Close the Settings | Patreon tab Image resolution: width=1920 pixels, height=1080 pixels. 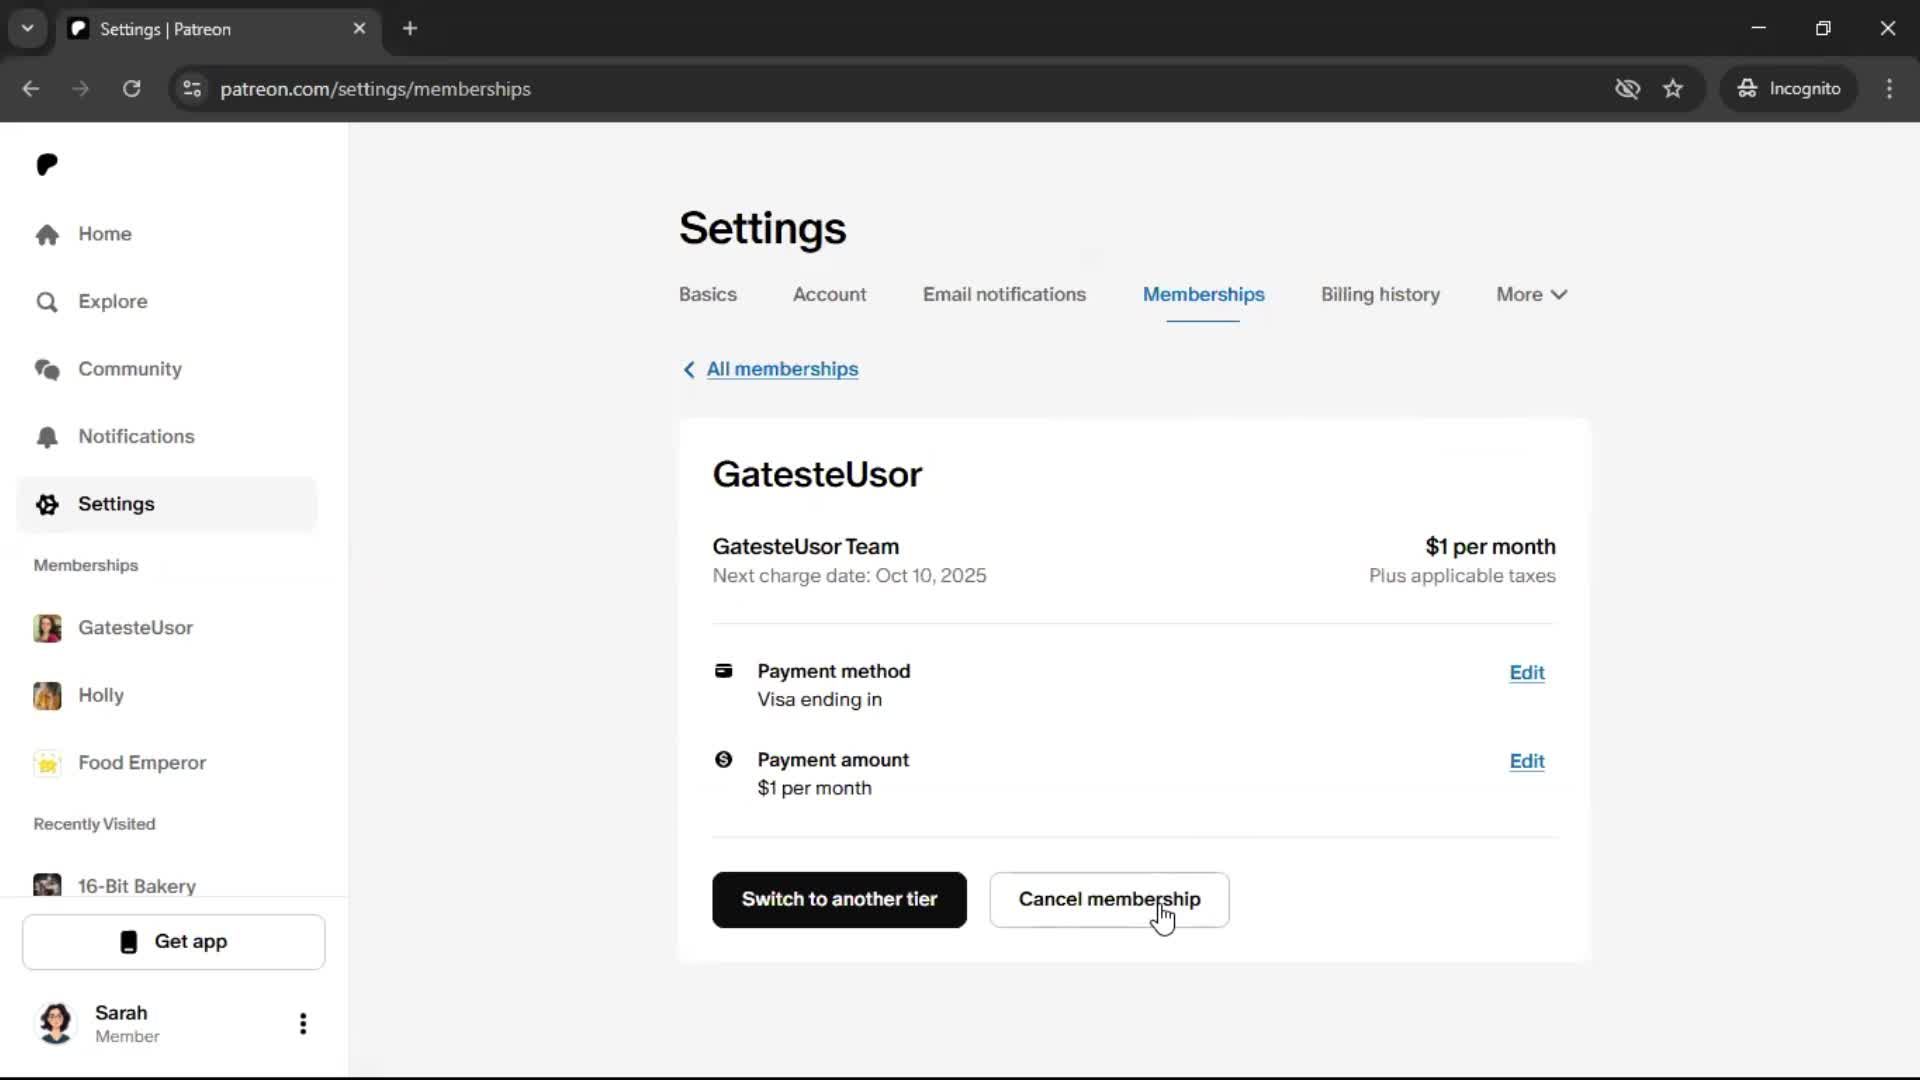(359, 29)
